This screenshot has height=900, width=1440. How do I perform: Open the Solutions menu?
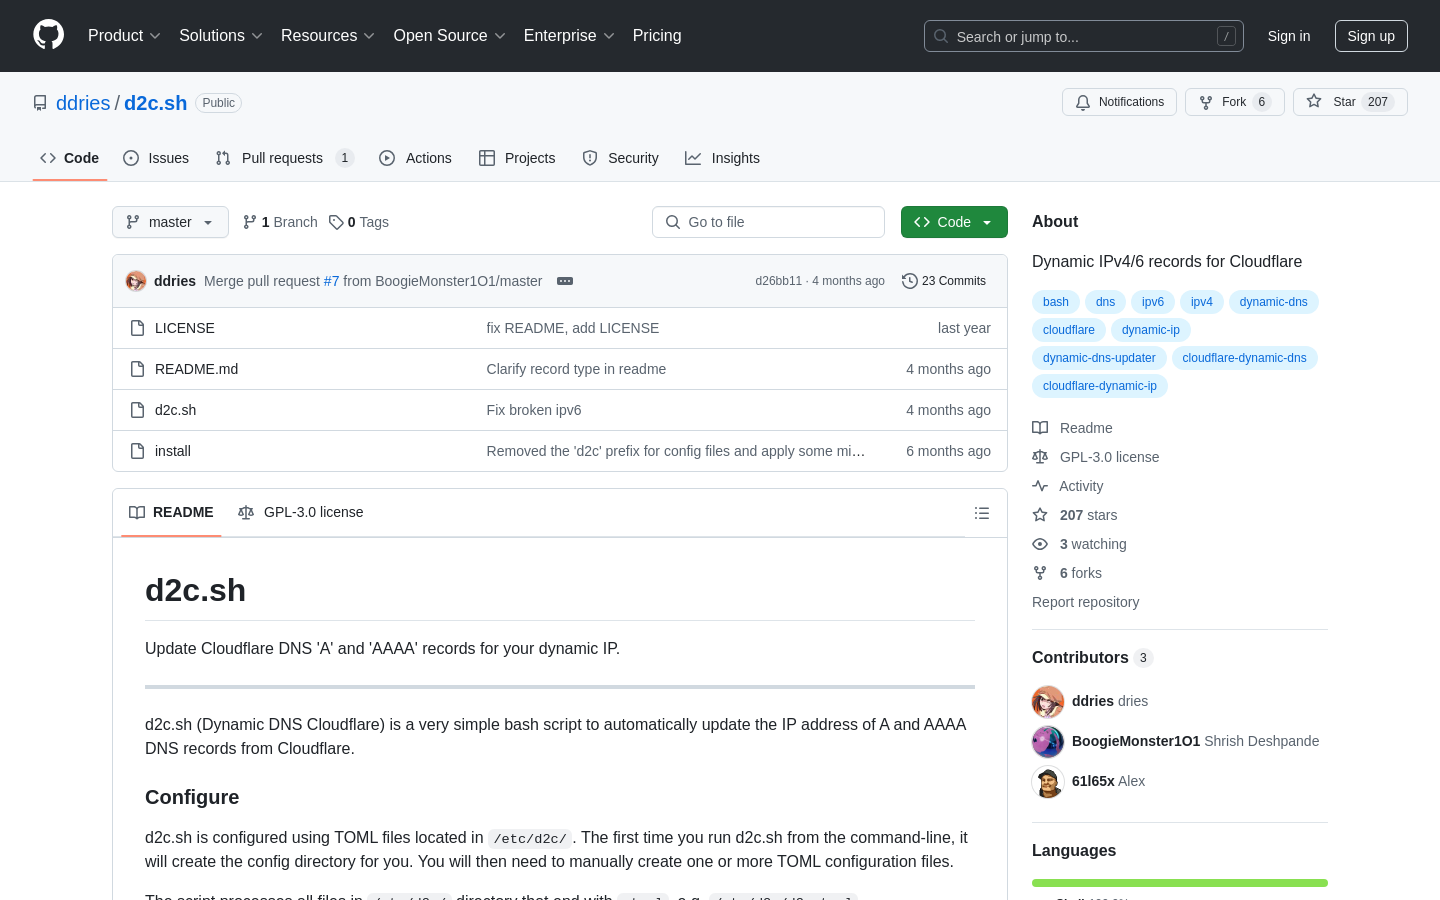tap(221, 35)
